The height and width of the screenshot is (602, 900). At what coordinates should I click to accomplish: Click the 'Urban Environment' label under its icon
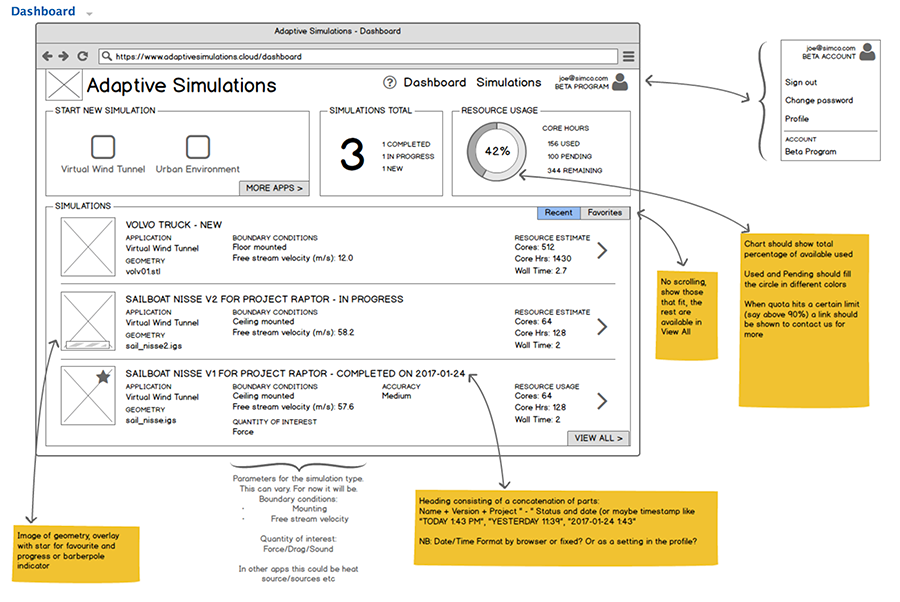tap(198, 169)
